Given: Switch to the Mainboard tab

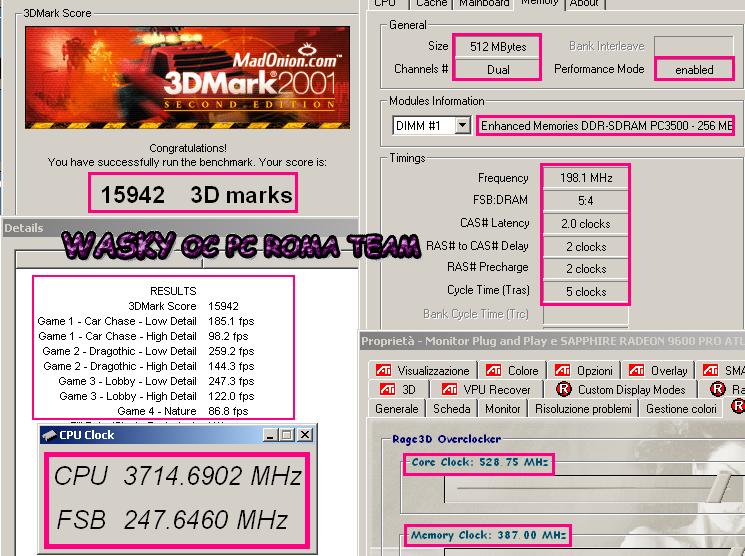Looking at the screenshot, I should [x=484, y=4].
